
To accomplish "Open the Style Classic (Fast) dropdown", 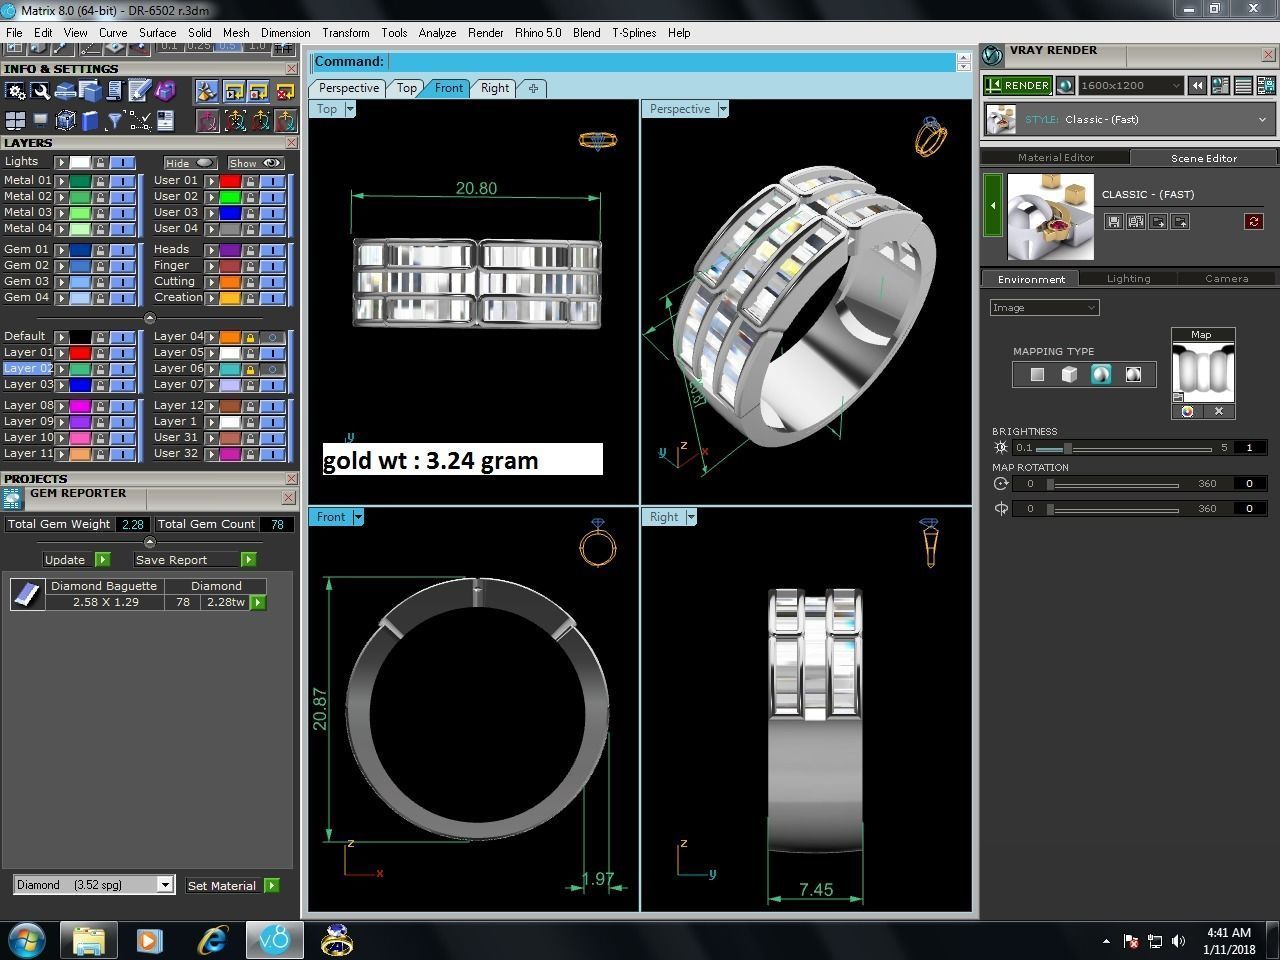I will click(x=1129, y=120).
